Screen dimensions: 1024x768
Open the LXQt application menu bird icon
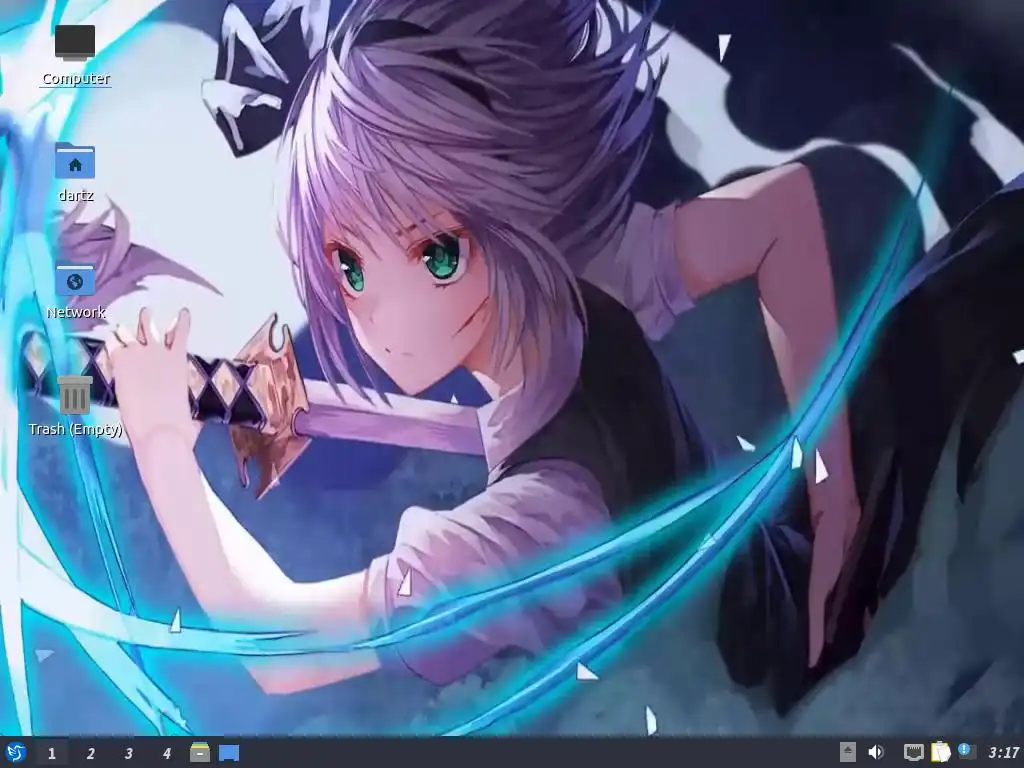pyautogui.click(x=15, y=753)
